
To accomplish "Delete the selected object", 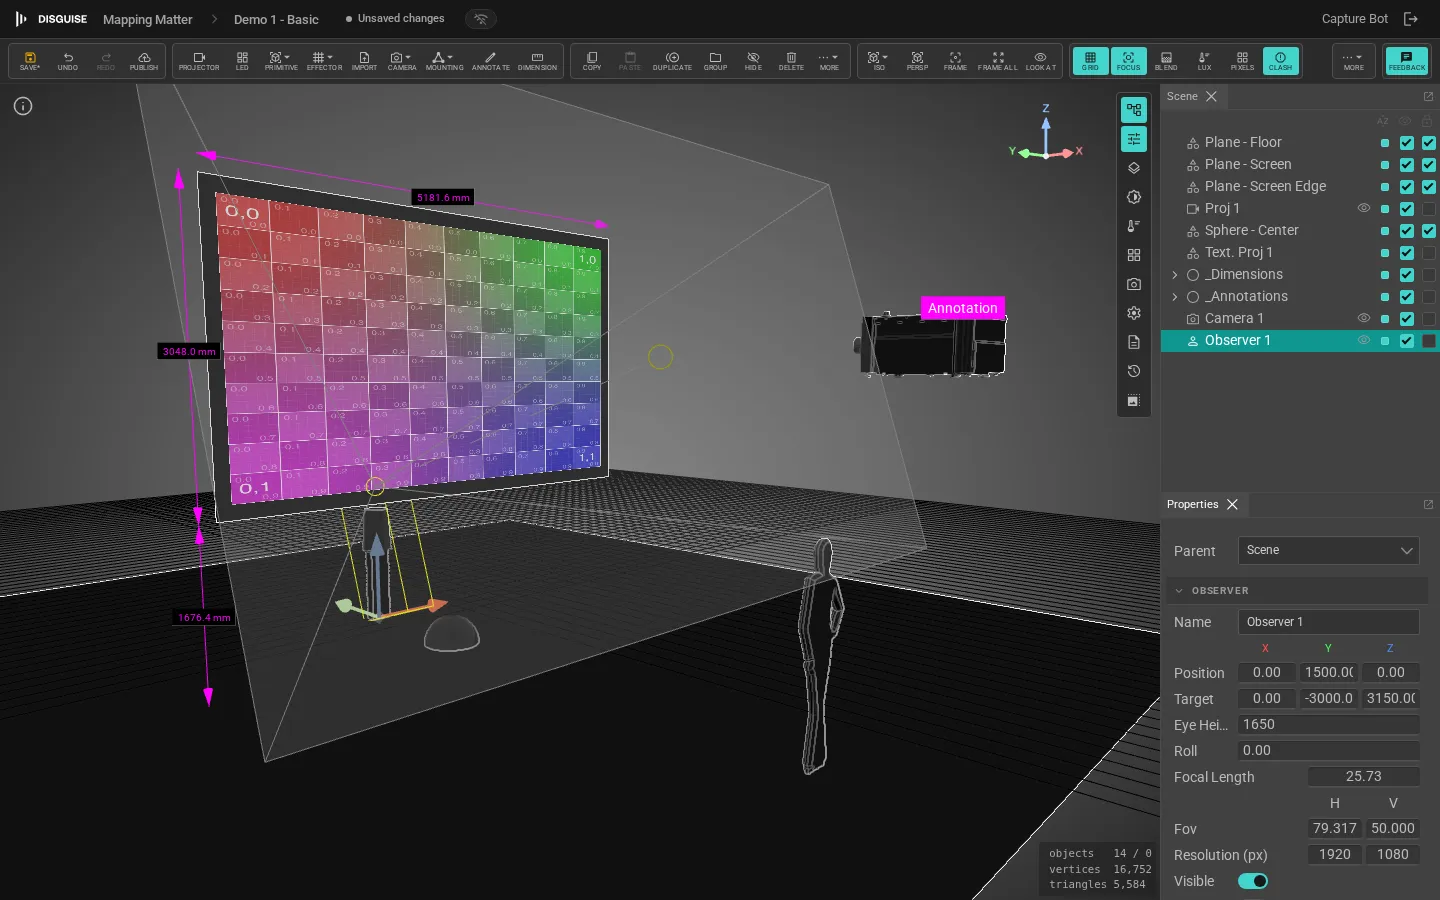I will point(791,61).
